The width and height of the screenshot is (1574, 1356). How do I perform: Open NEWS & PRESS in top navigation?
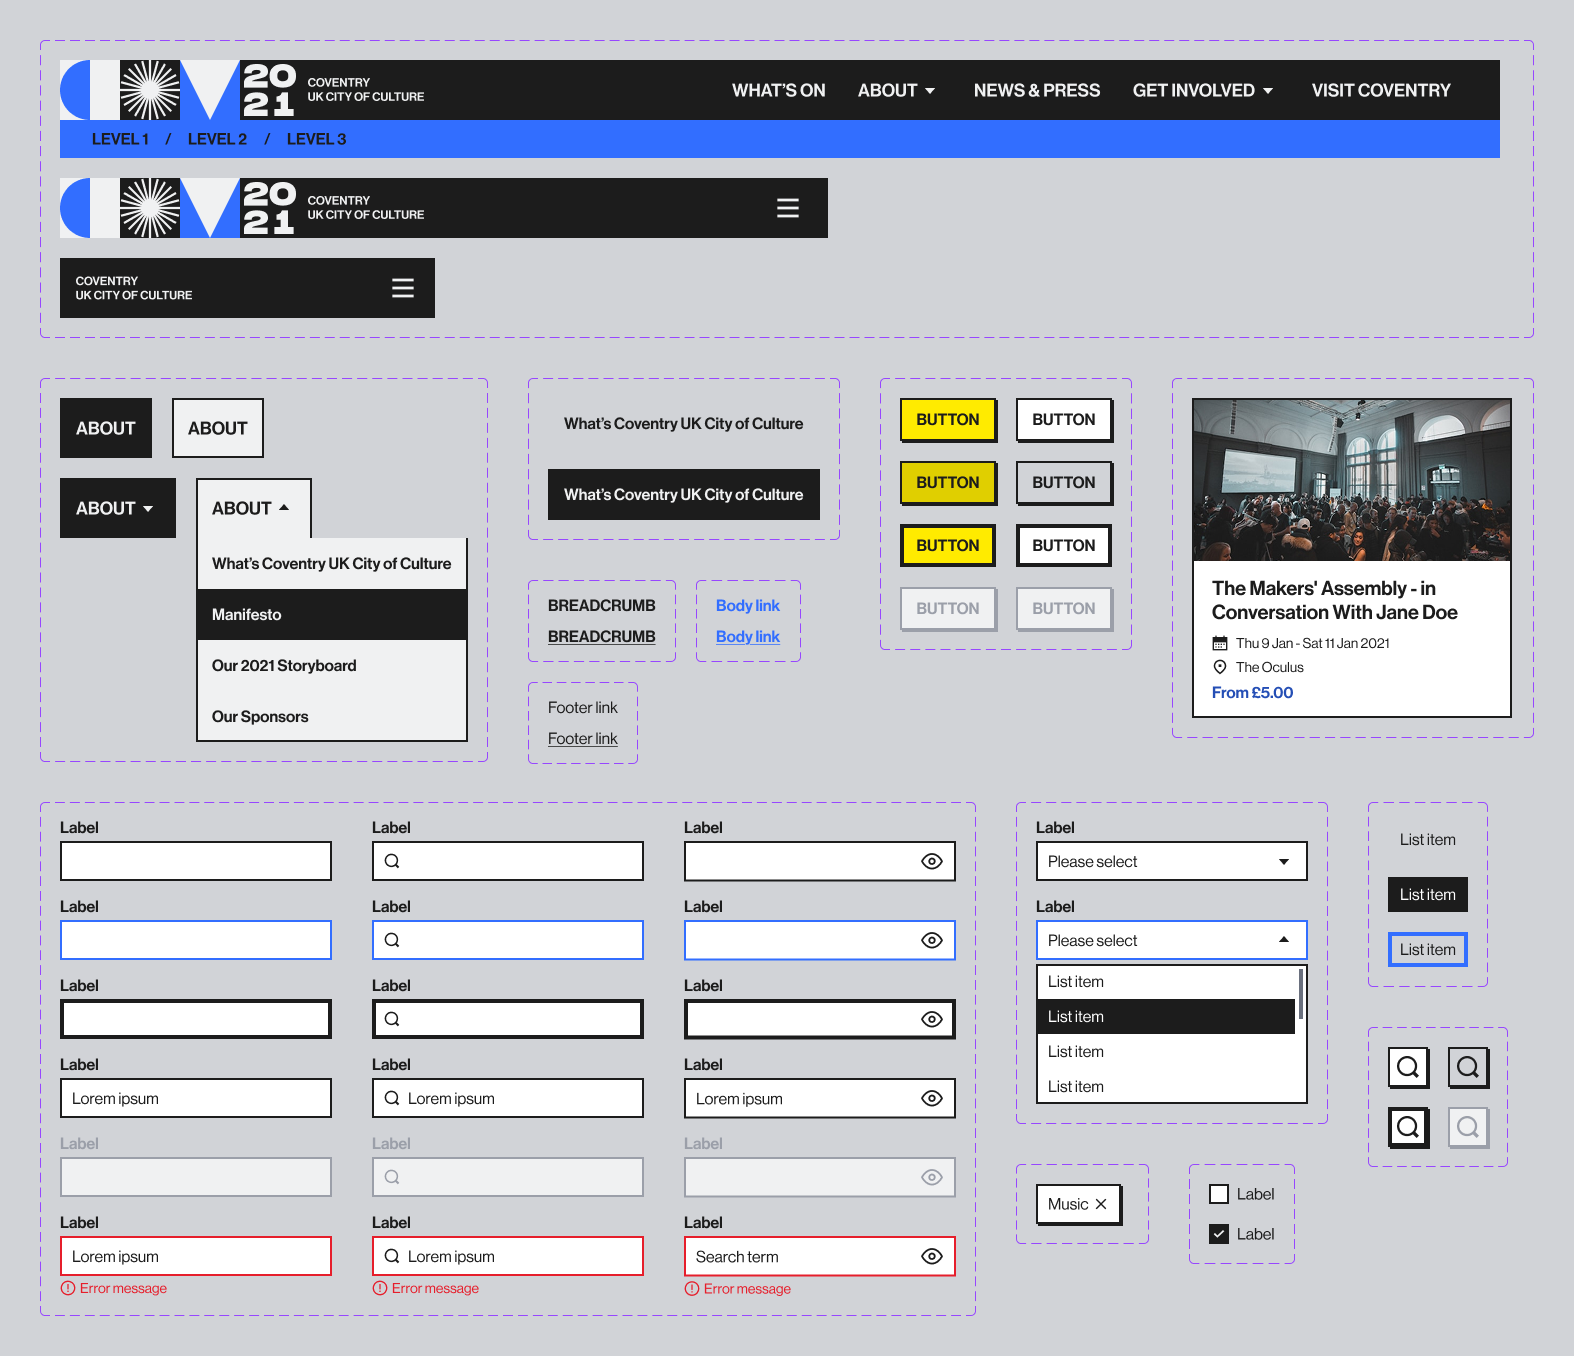tap(1036, 90)
